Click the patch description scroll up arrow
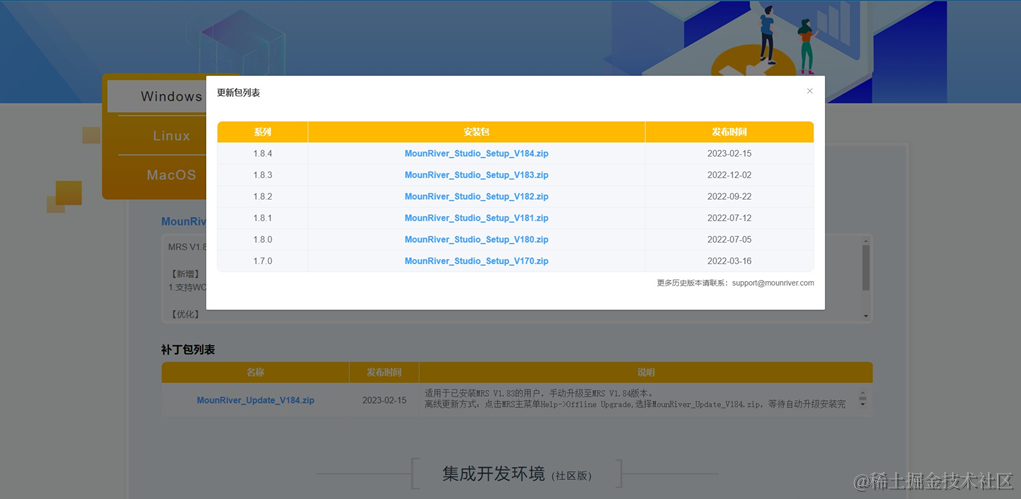This screenshot has height=499, width=1021. point(863,394)
